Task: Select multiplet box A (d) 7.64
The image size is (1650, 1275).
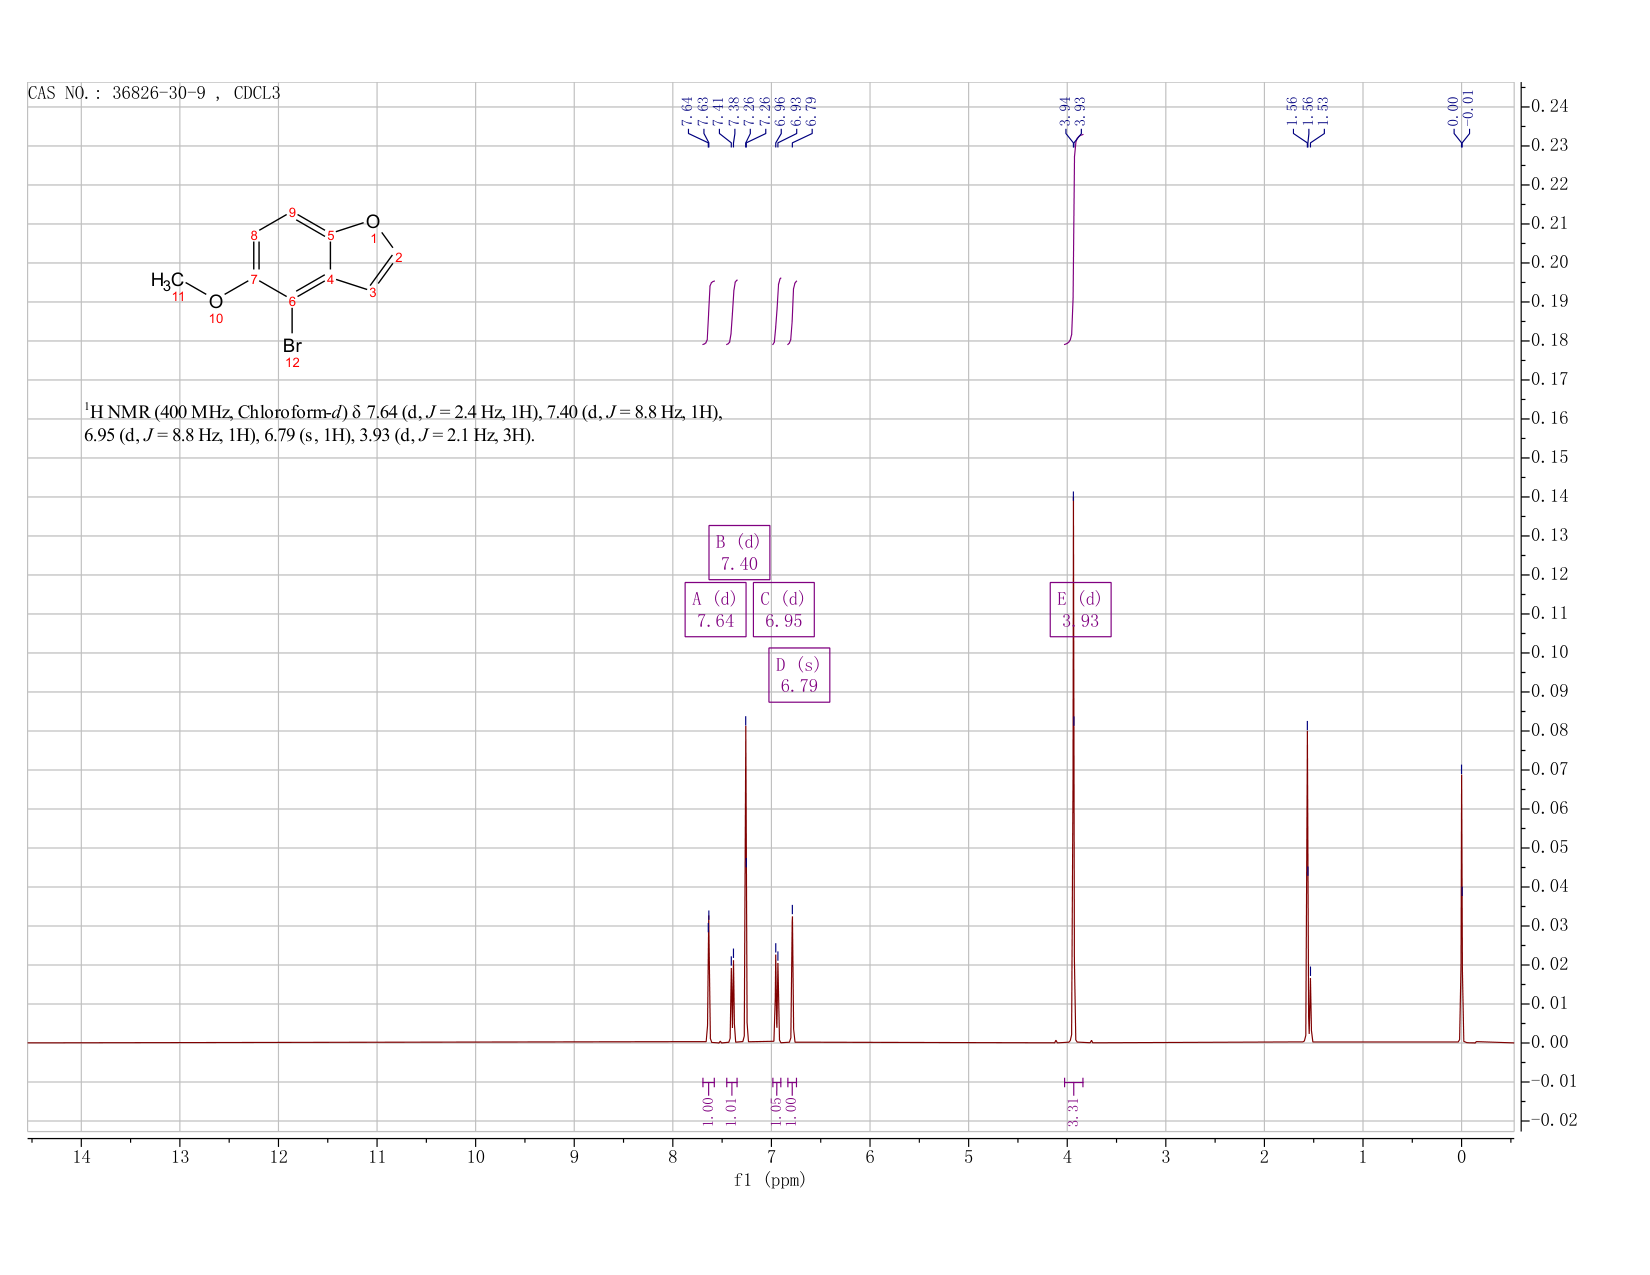Action: point(715,609)
